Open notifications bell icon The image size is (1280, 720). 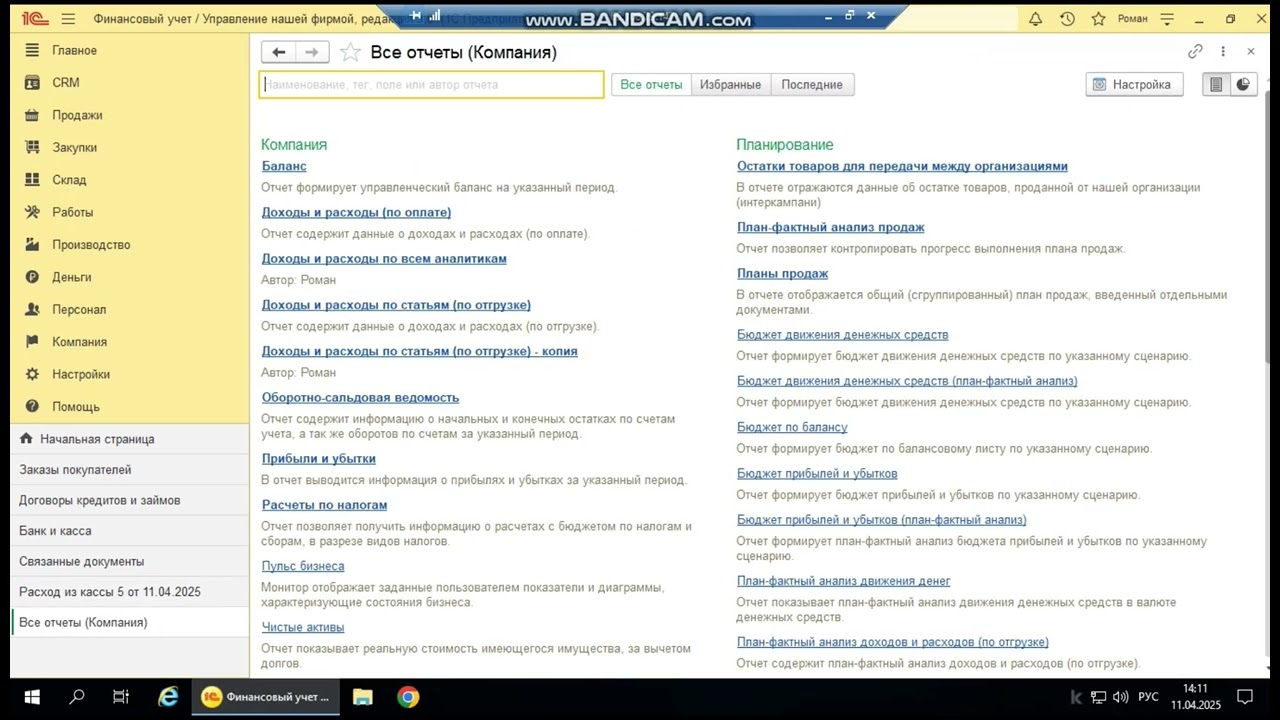(x=1035, y=19)
